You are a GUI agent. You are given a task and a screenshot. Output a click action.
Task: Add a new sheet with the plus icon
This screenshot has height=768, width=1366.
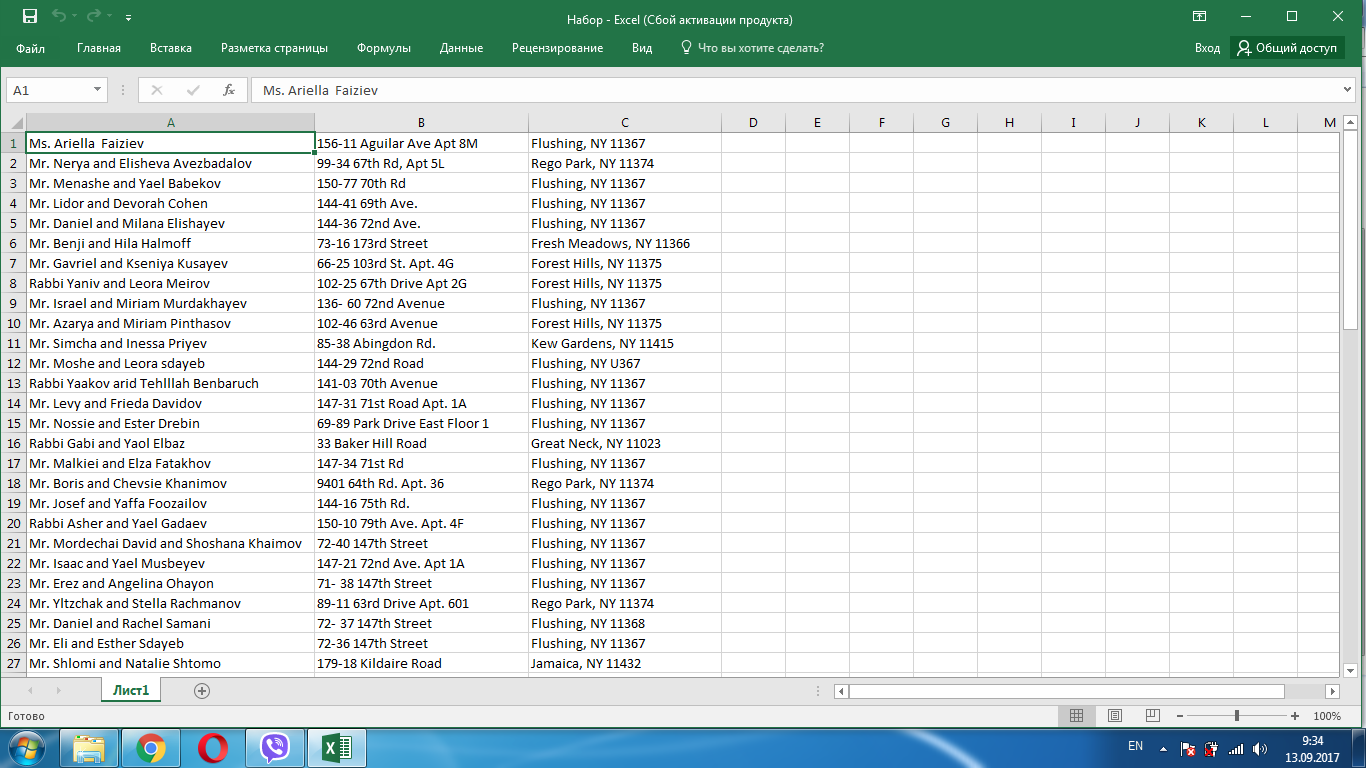(x=202, y=690)
